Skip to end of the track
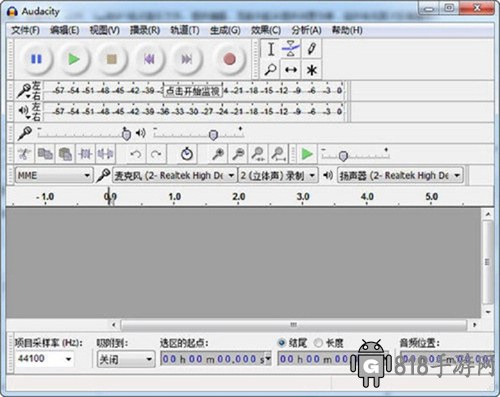 pyautogui.click(x=187, y=59)
